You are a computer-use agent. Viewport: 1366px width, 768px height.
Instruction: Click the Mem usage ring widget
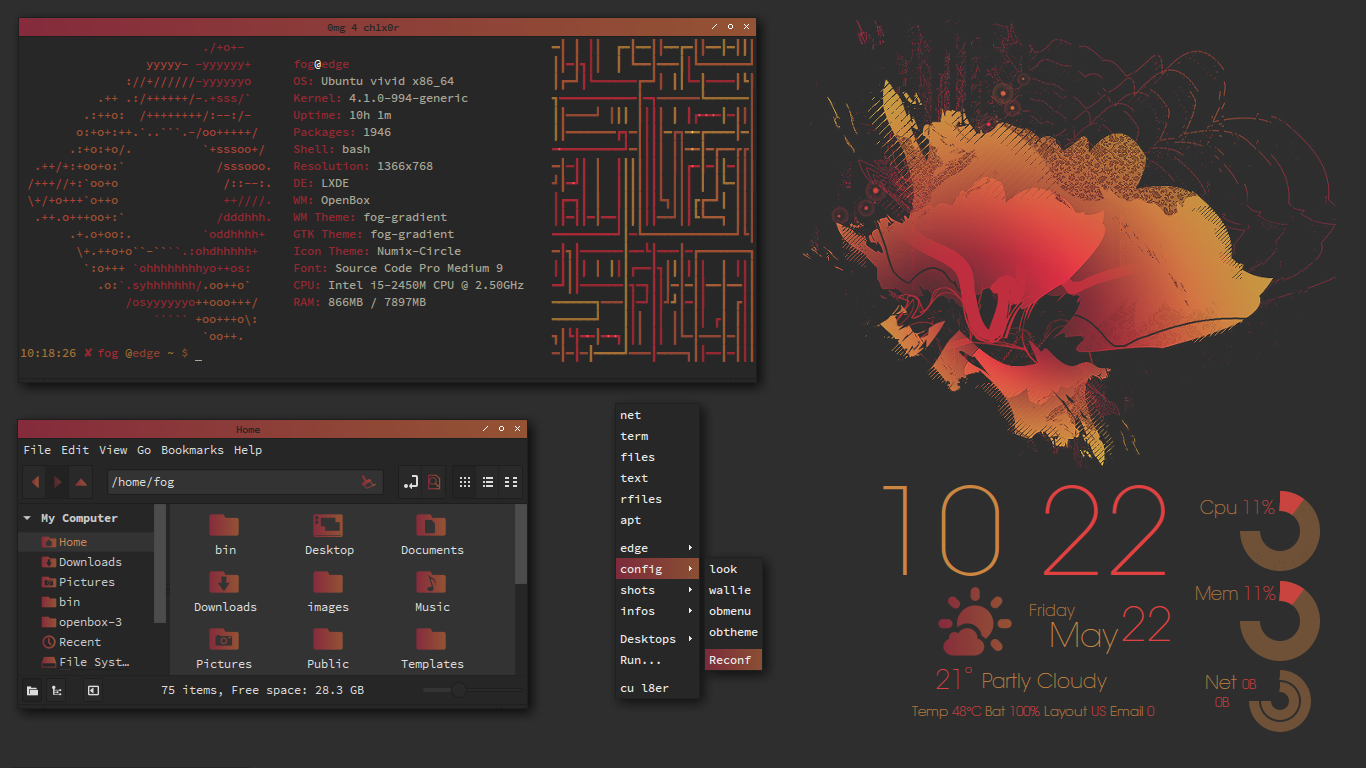pyautogui.click(x=1280, y=620)
